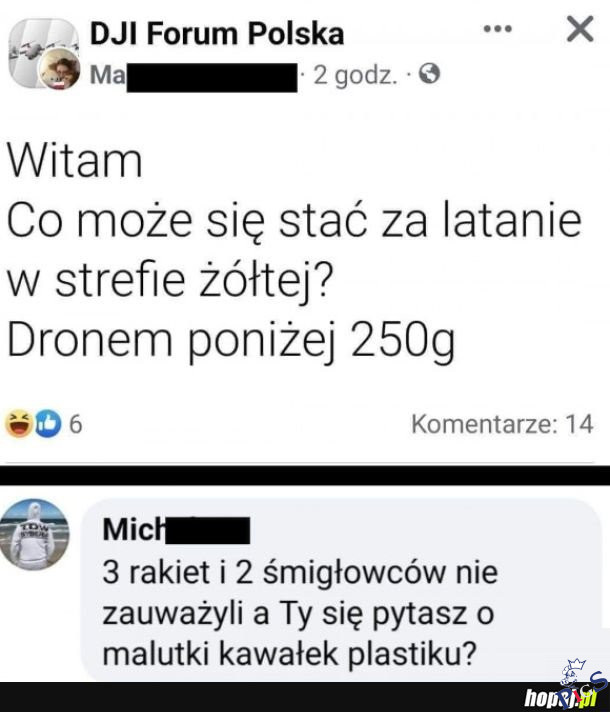Image resolution: width=610 pixels, height=712 pixels.
Task: Click the crowned mascot icon near watermark
Action: pyautogui.click(x=572, y=674)
